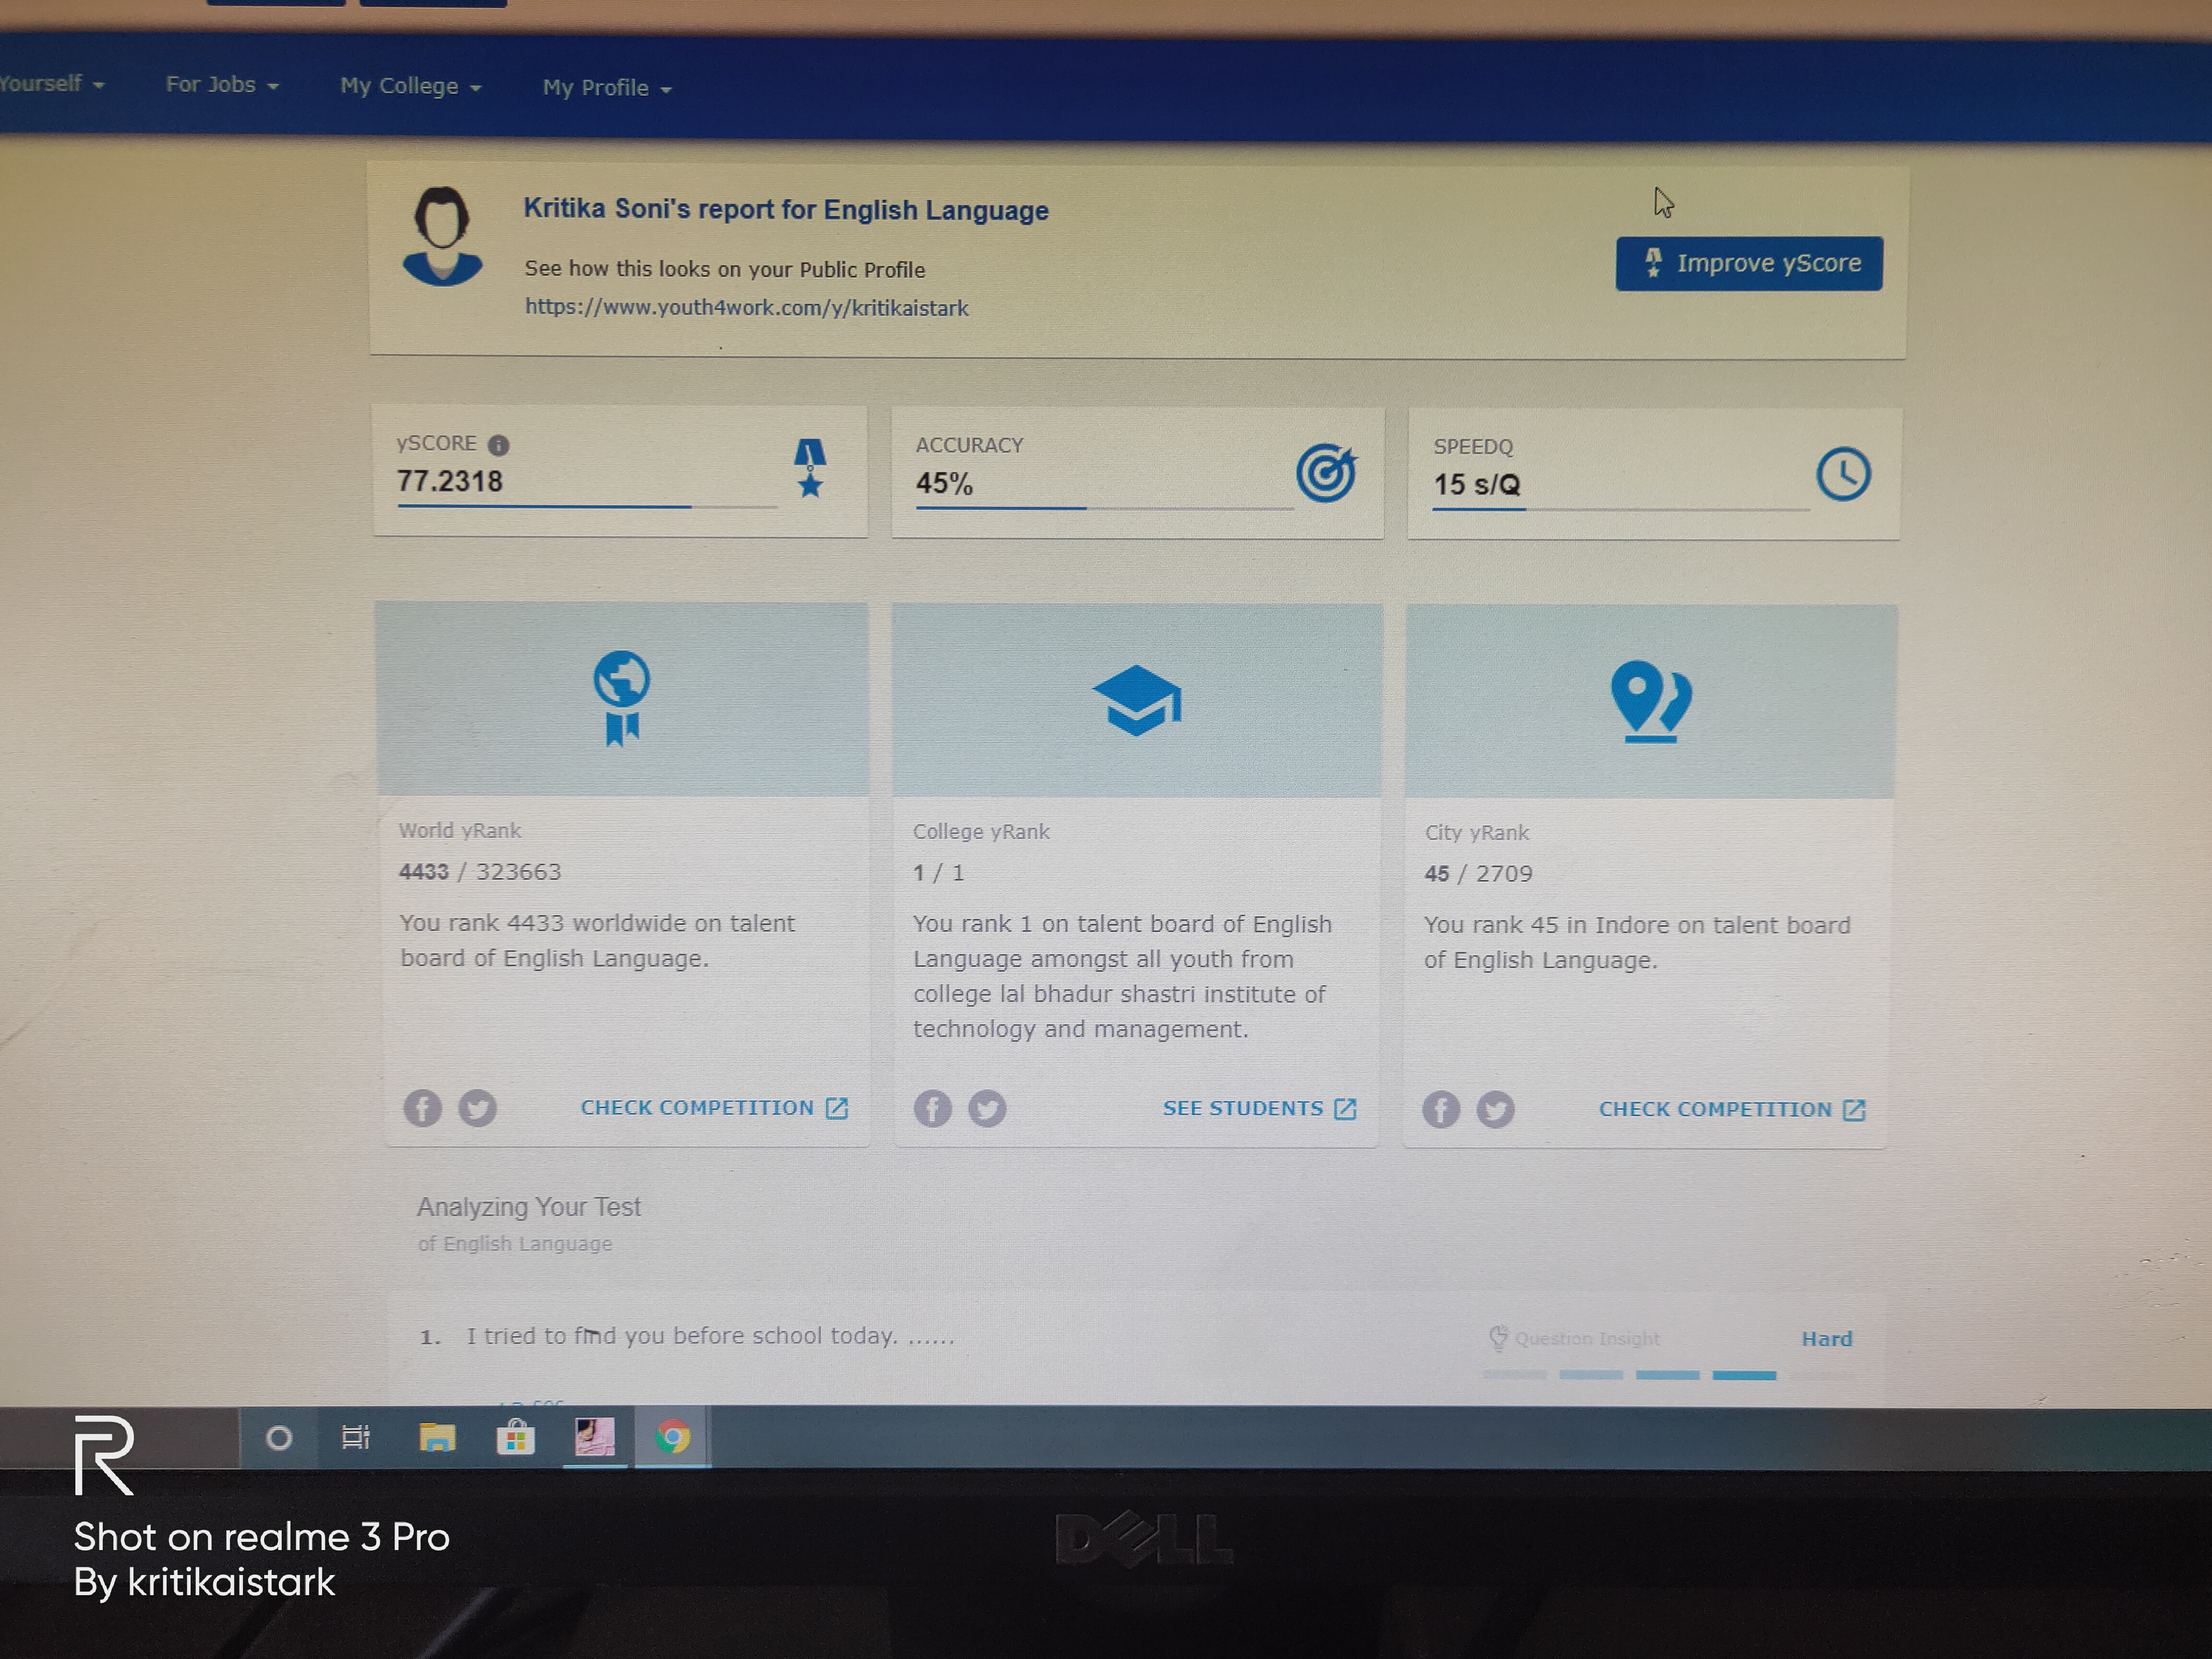Click Twitter share icon under City yRank
This screenshot has height=1659, width=2212.
1496,1110
